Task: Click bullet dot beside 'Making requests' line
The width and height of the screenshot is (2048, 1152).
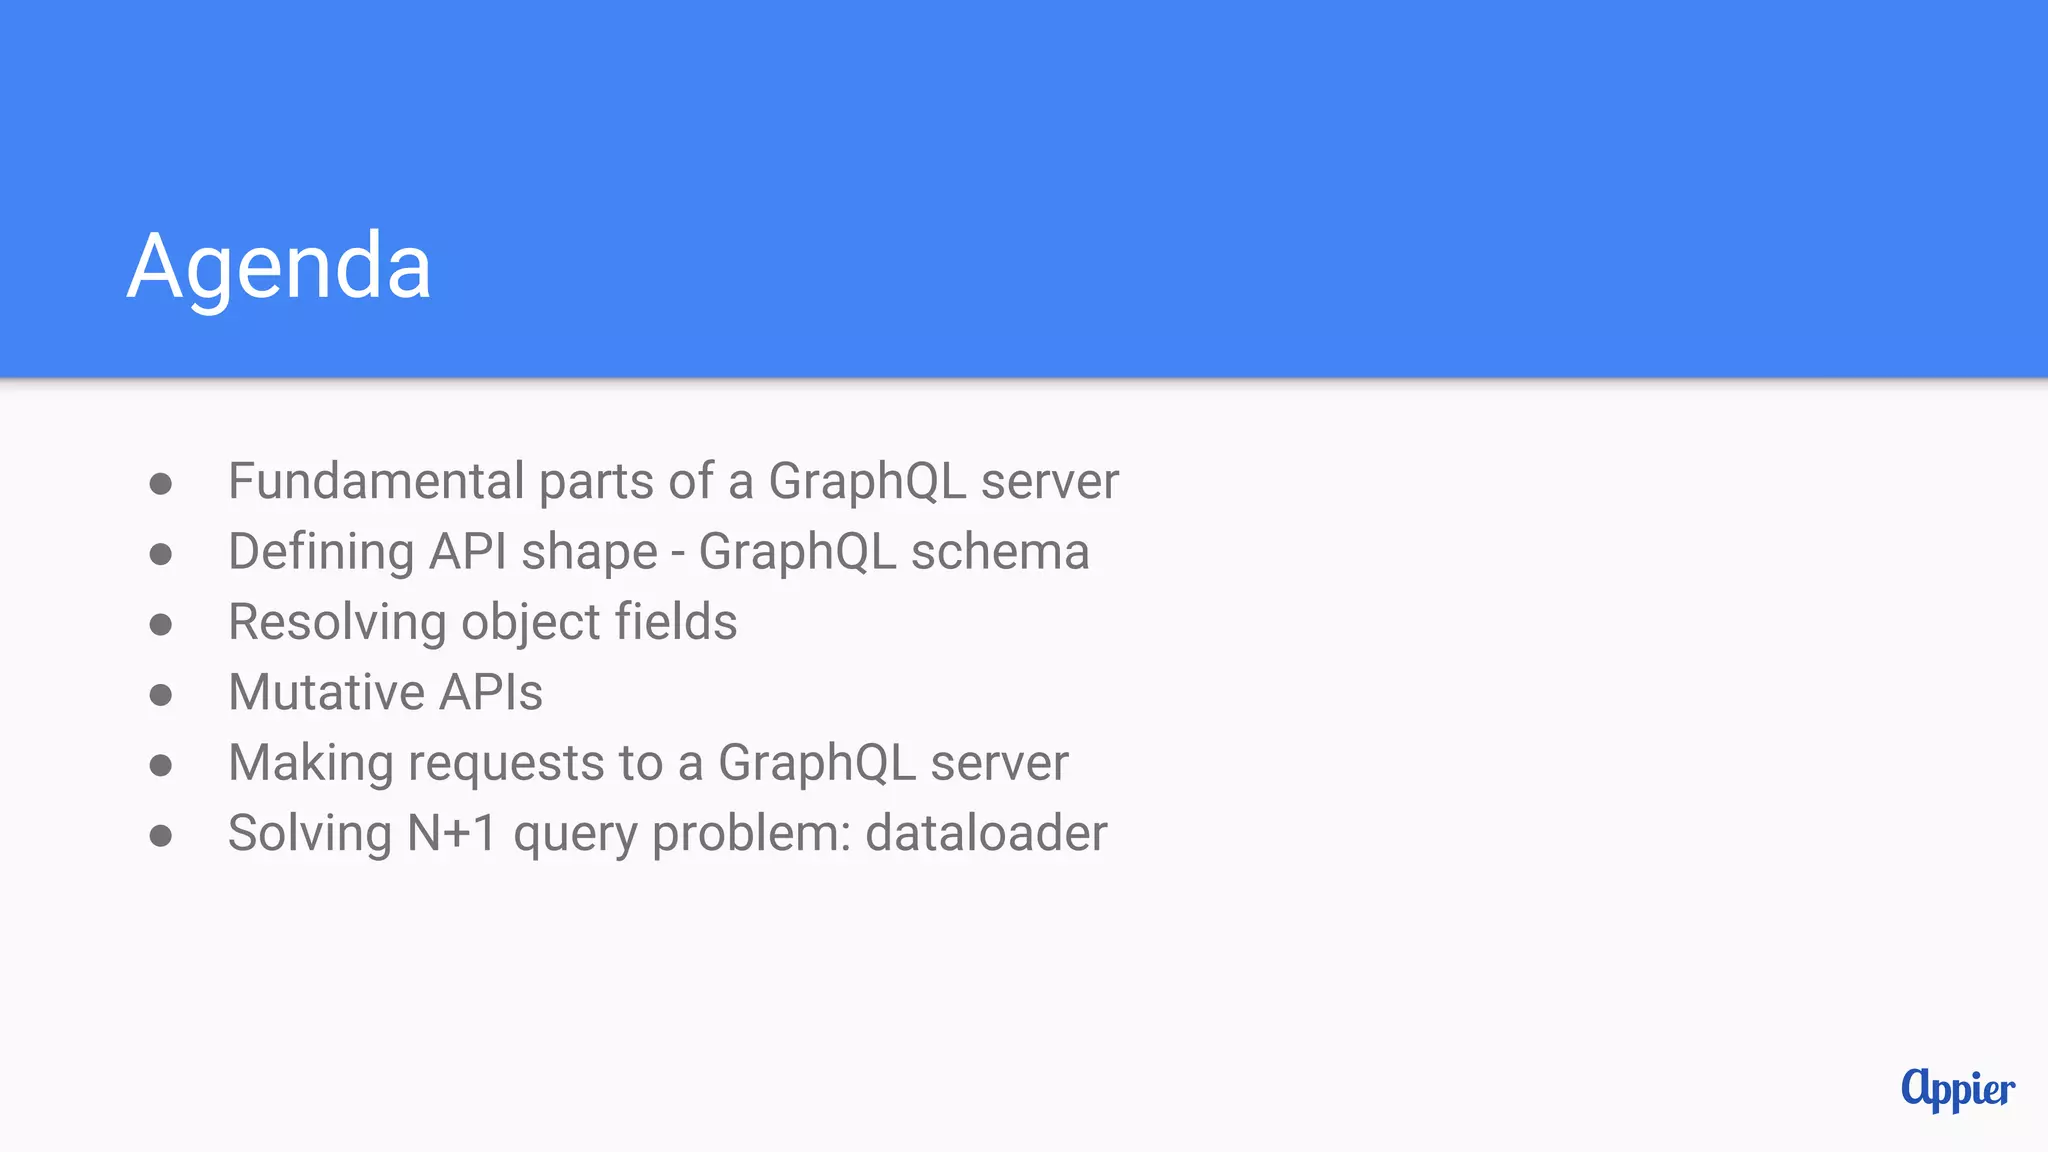Action: pyautogui.click(x=160, y=766)
